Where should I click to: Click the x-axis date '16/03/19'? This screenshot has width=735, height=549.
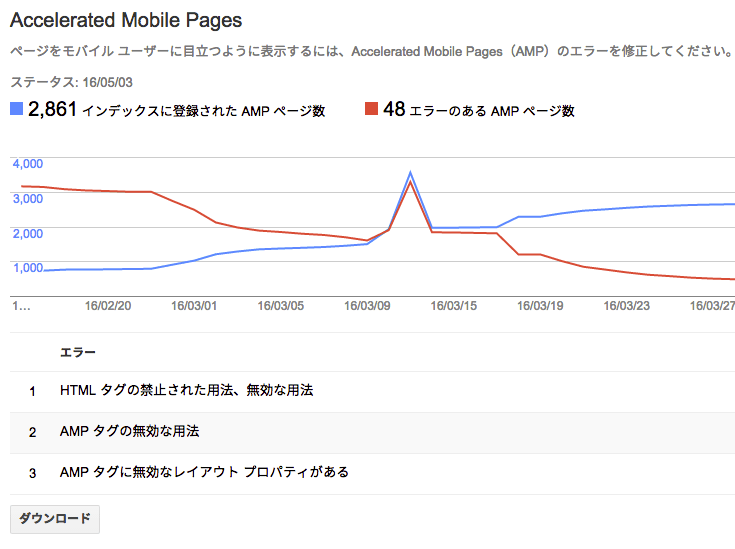tap(540, 306)
